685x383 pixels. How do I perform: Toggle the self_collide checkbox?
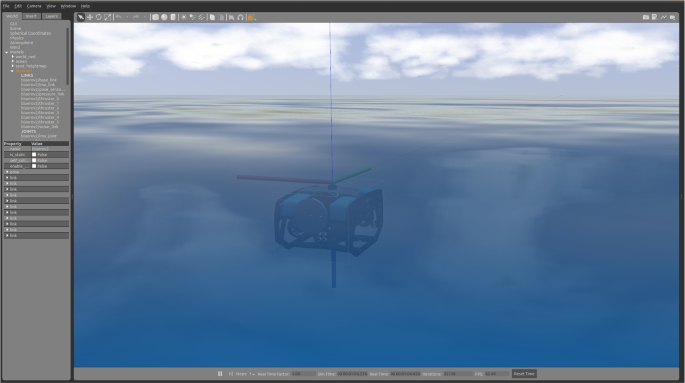point(34,160)
